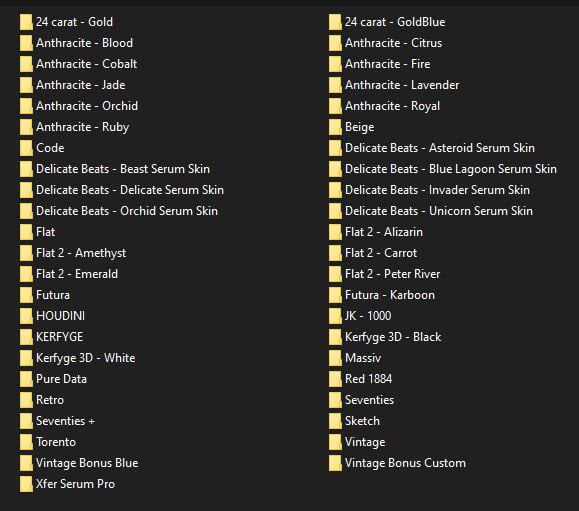This screenshot has width=579, height=511.
Task: Select the Anthracite - Citrus folder icon
Action: [x=335, y=43]
